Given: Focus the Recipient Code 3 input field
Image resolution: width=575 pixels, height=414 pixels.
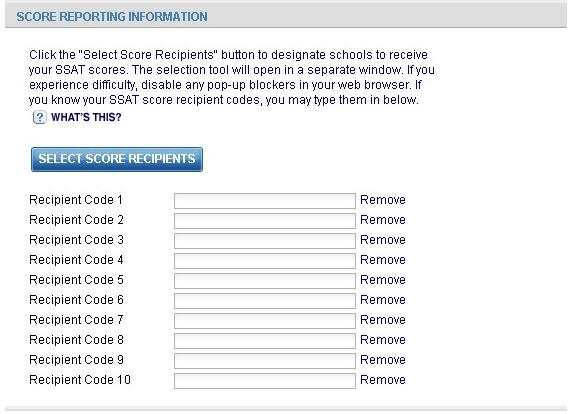Looking at the screenshot, I should tap(265, 241).
